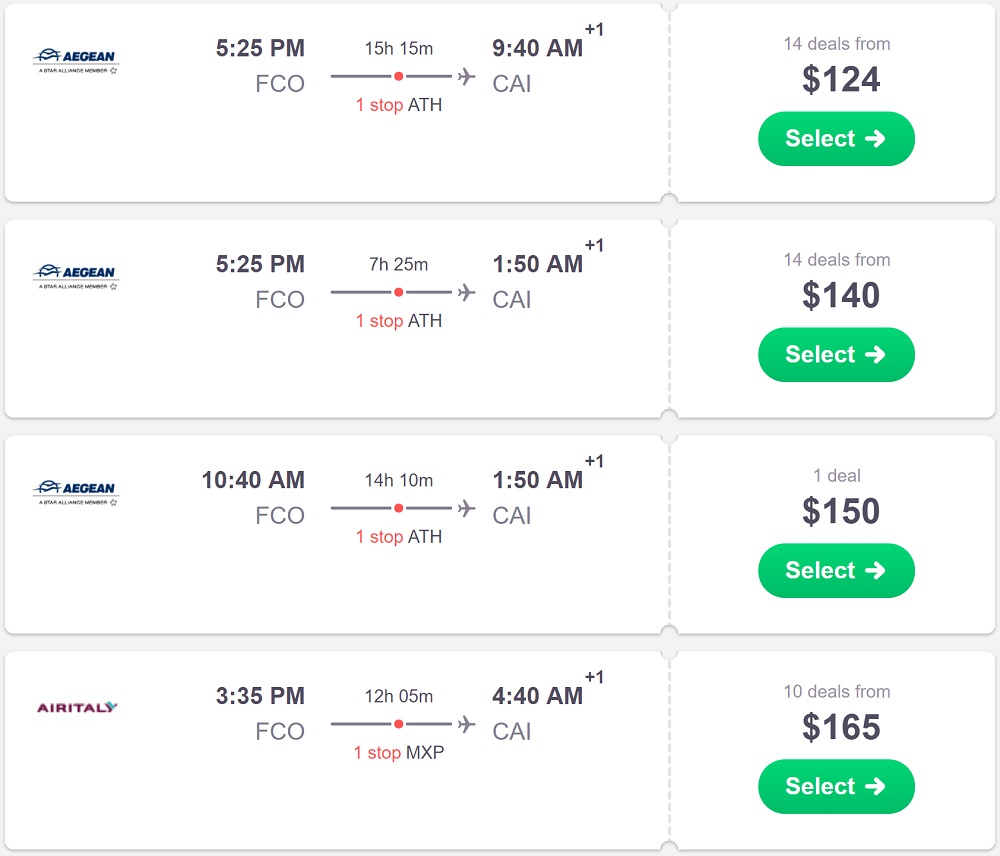Click '14 deals from' above the $124 price
Image resolution: width=1000 pixels, height=856 pixels.
[836, 44]
